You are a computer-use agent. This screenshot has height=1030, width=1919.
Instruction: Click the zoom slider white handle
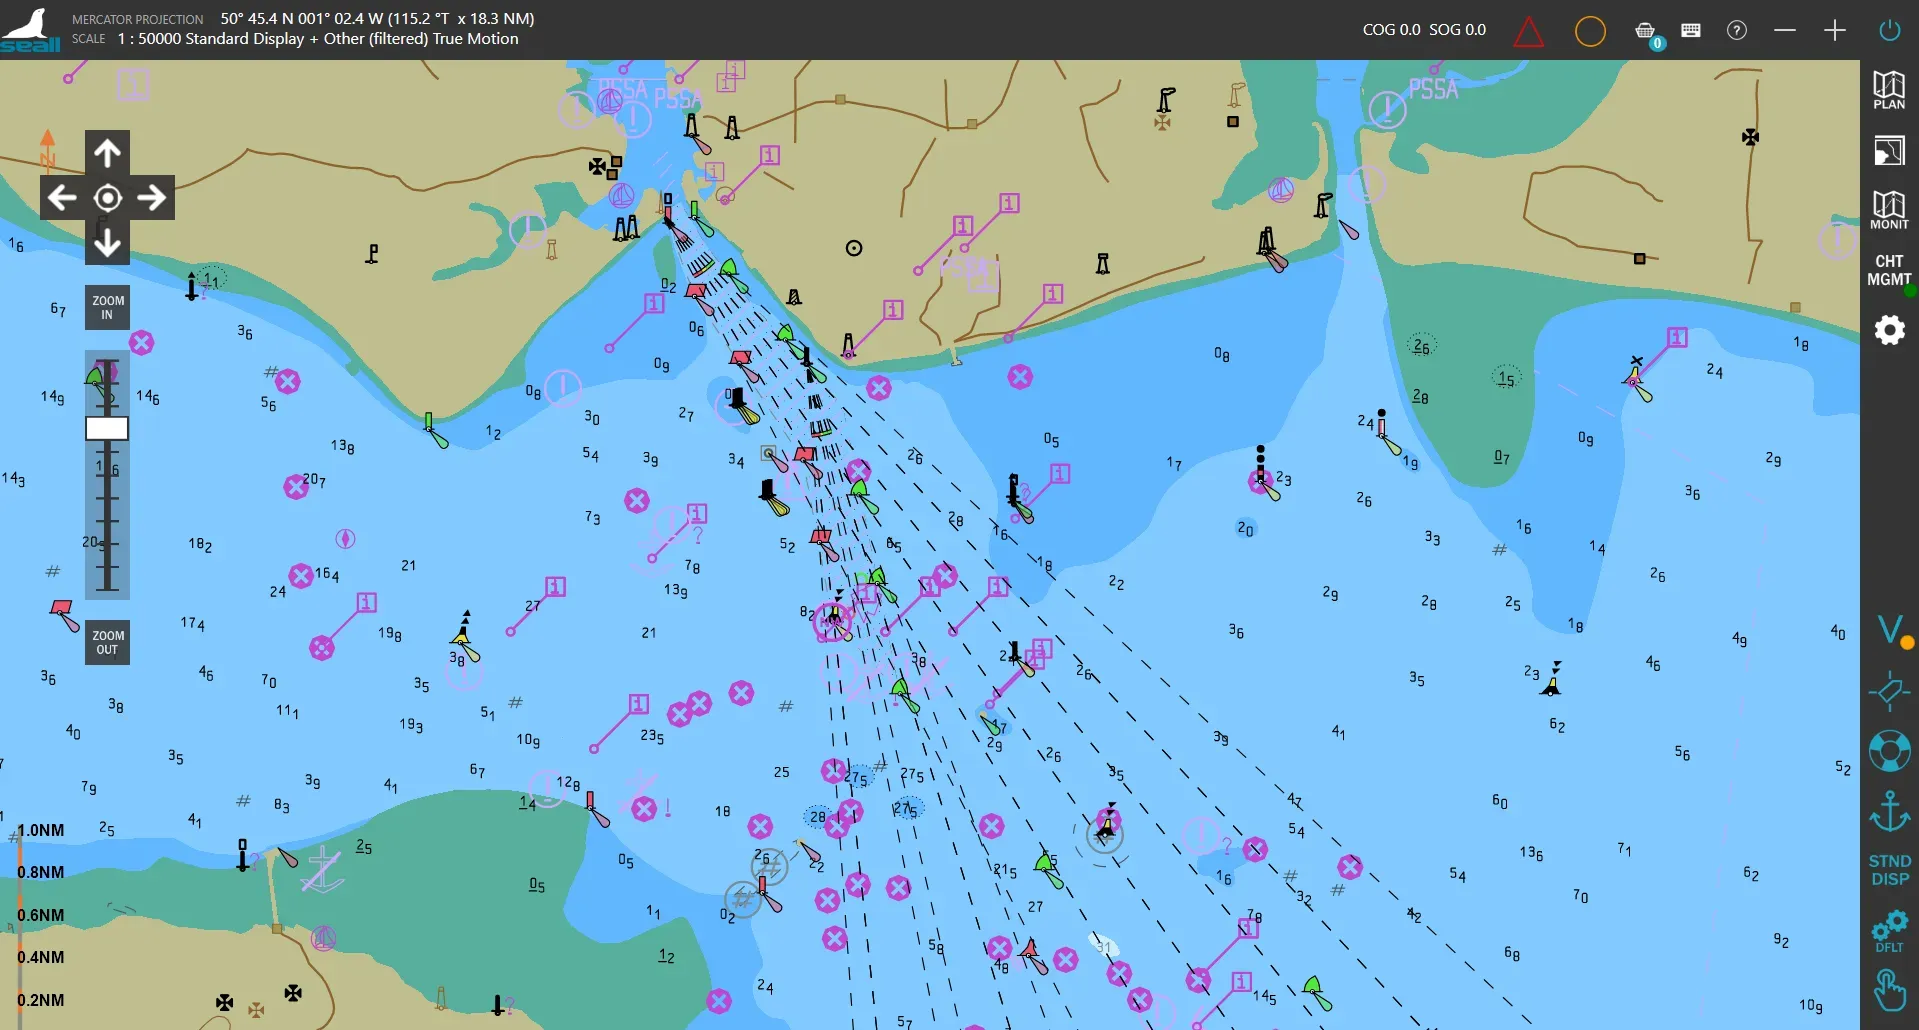pyautogui.click(x=107, y=429)
